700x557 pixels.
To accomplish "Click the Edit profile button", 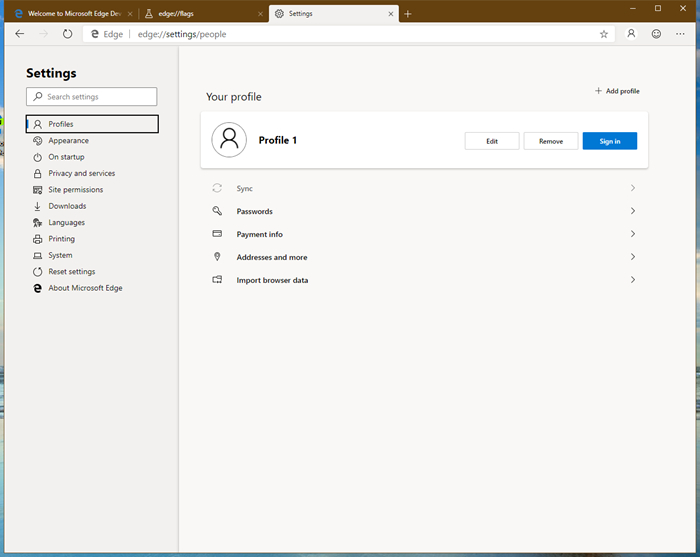I will coord(492,141).
